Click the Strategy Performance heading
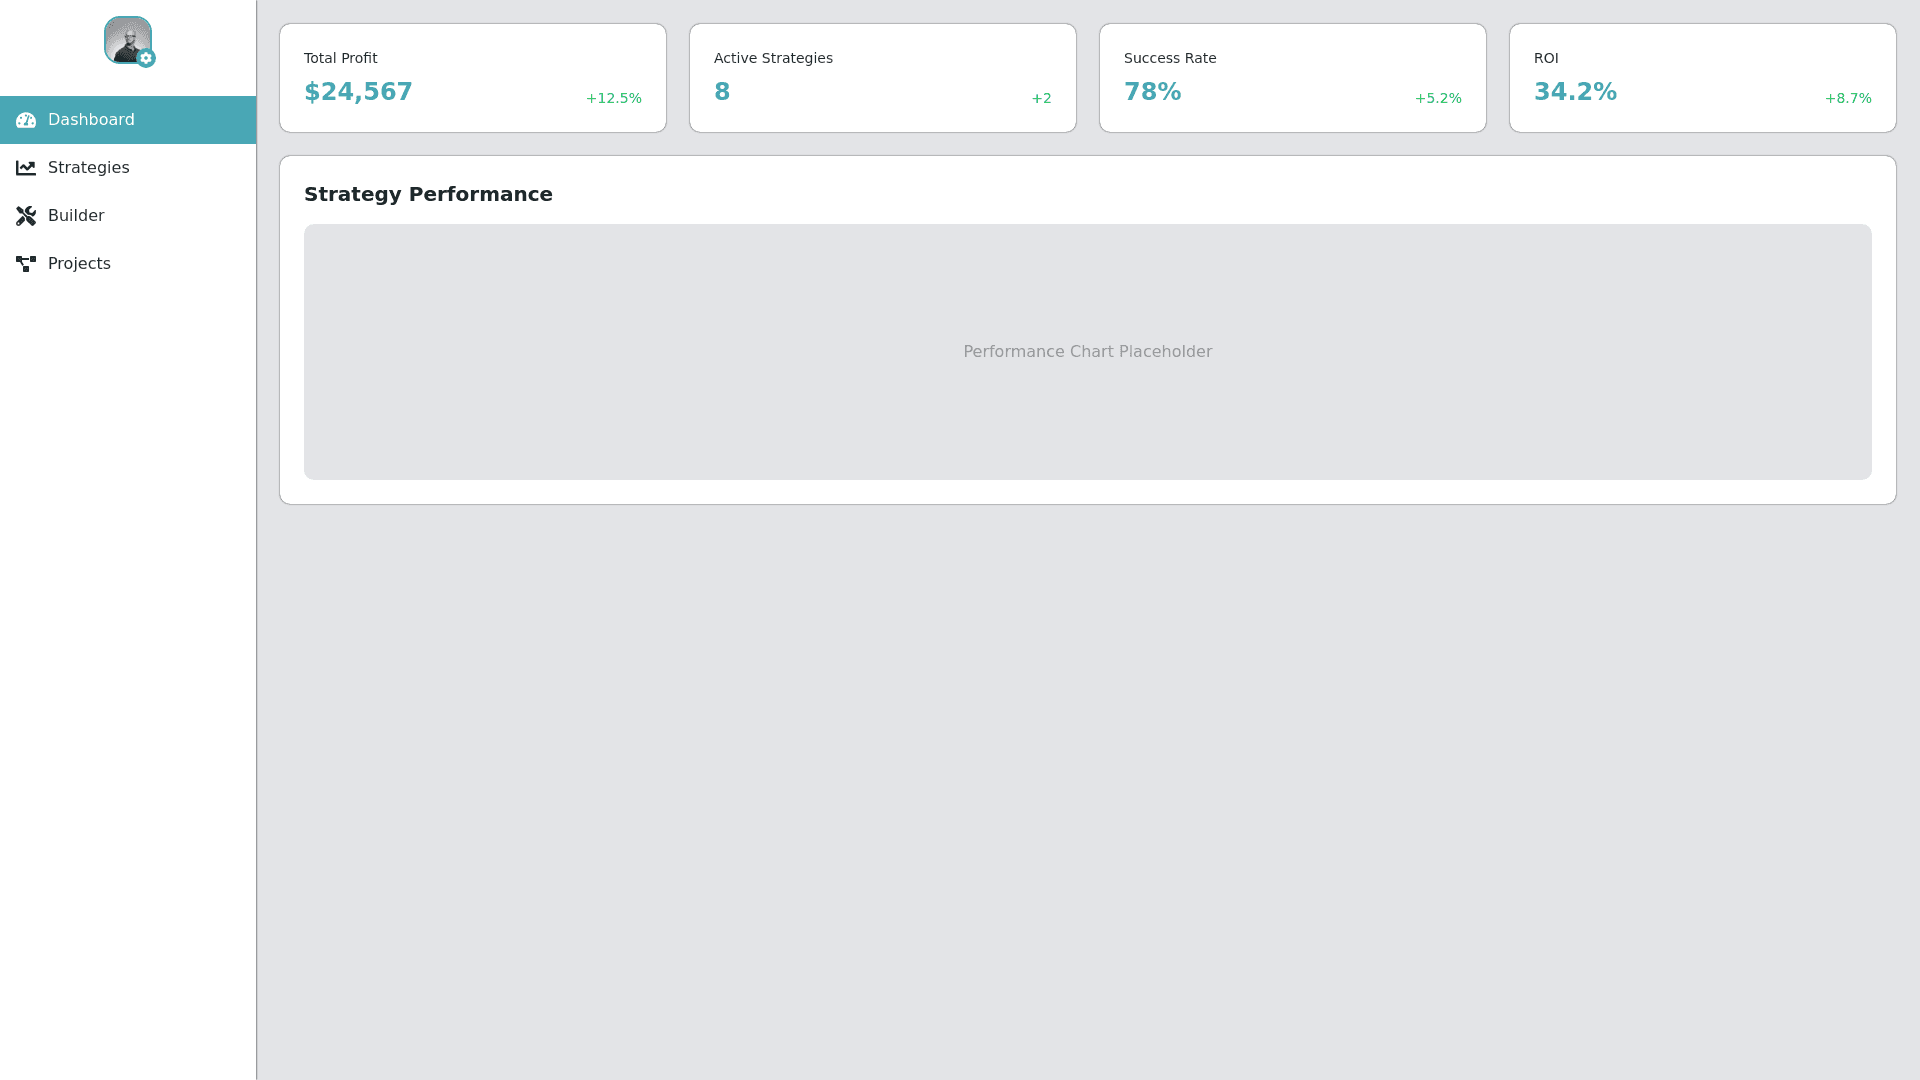This screenshot has height=1080, width=1920. pos(428,194)
